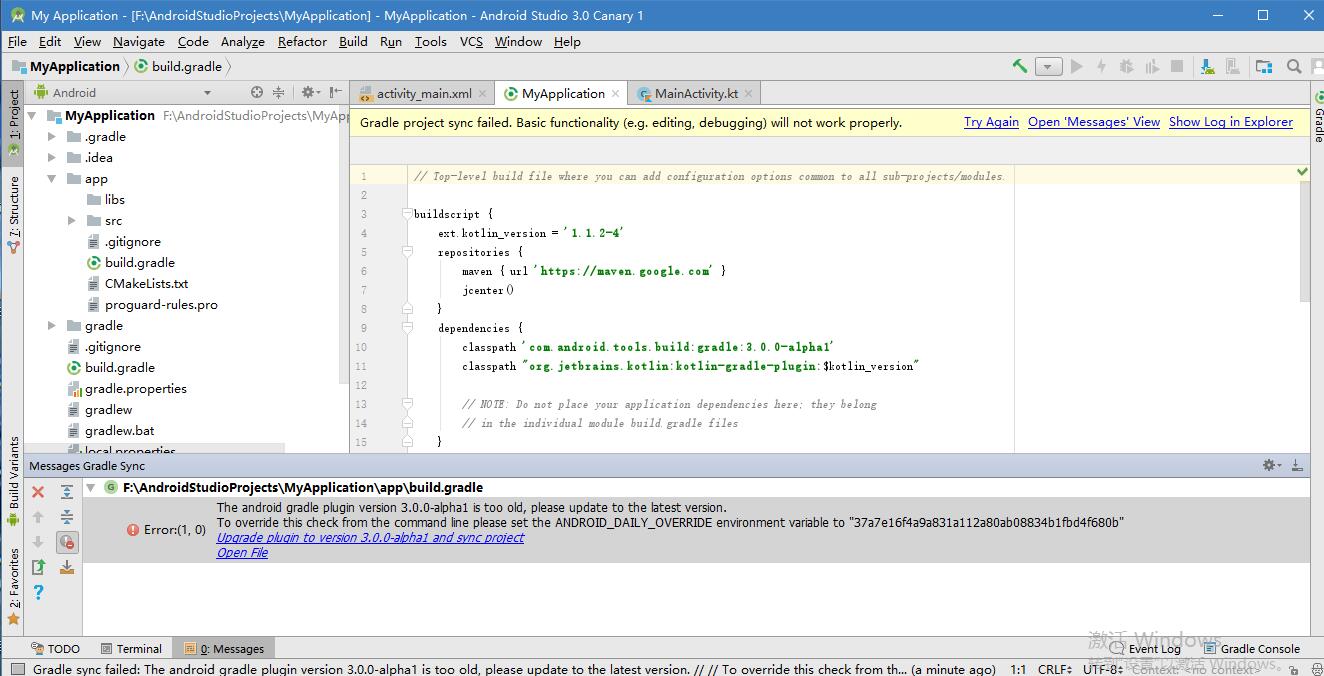Toggle the 1: Project side tab
The image size is (1324, 676).
[x=14, y=123]
